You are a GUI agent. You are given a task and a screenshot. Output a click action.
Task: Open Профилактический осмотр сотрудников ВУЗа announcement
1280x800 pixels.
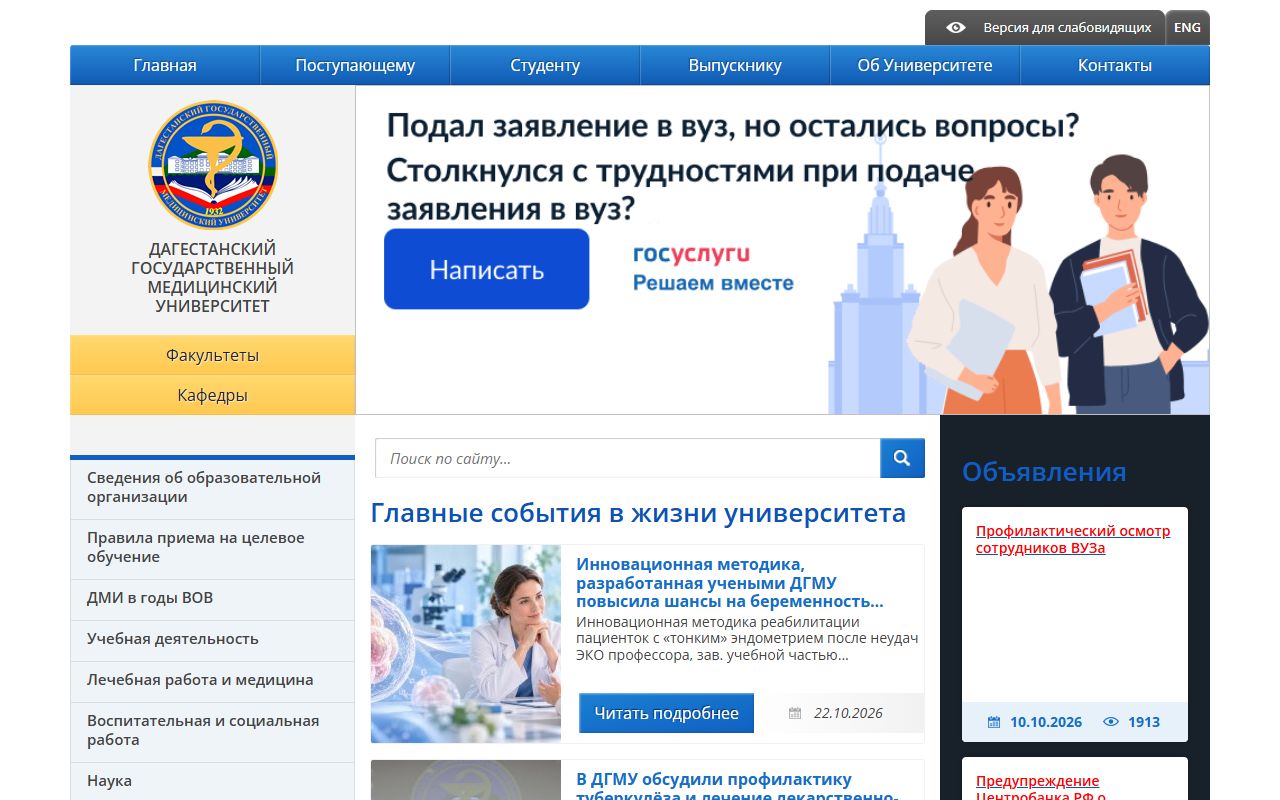(x=1073, y=539)
